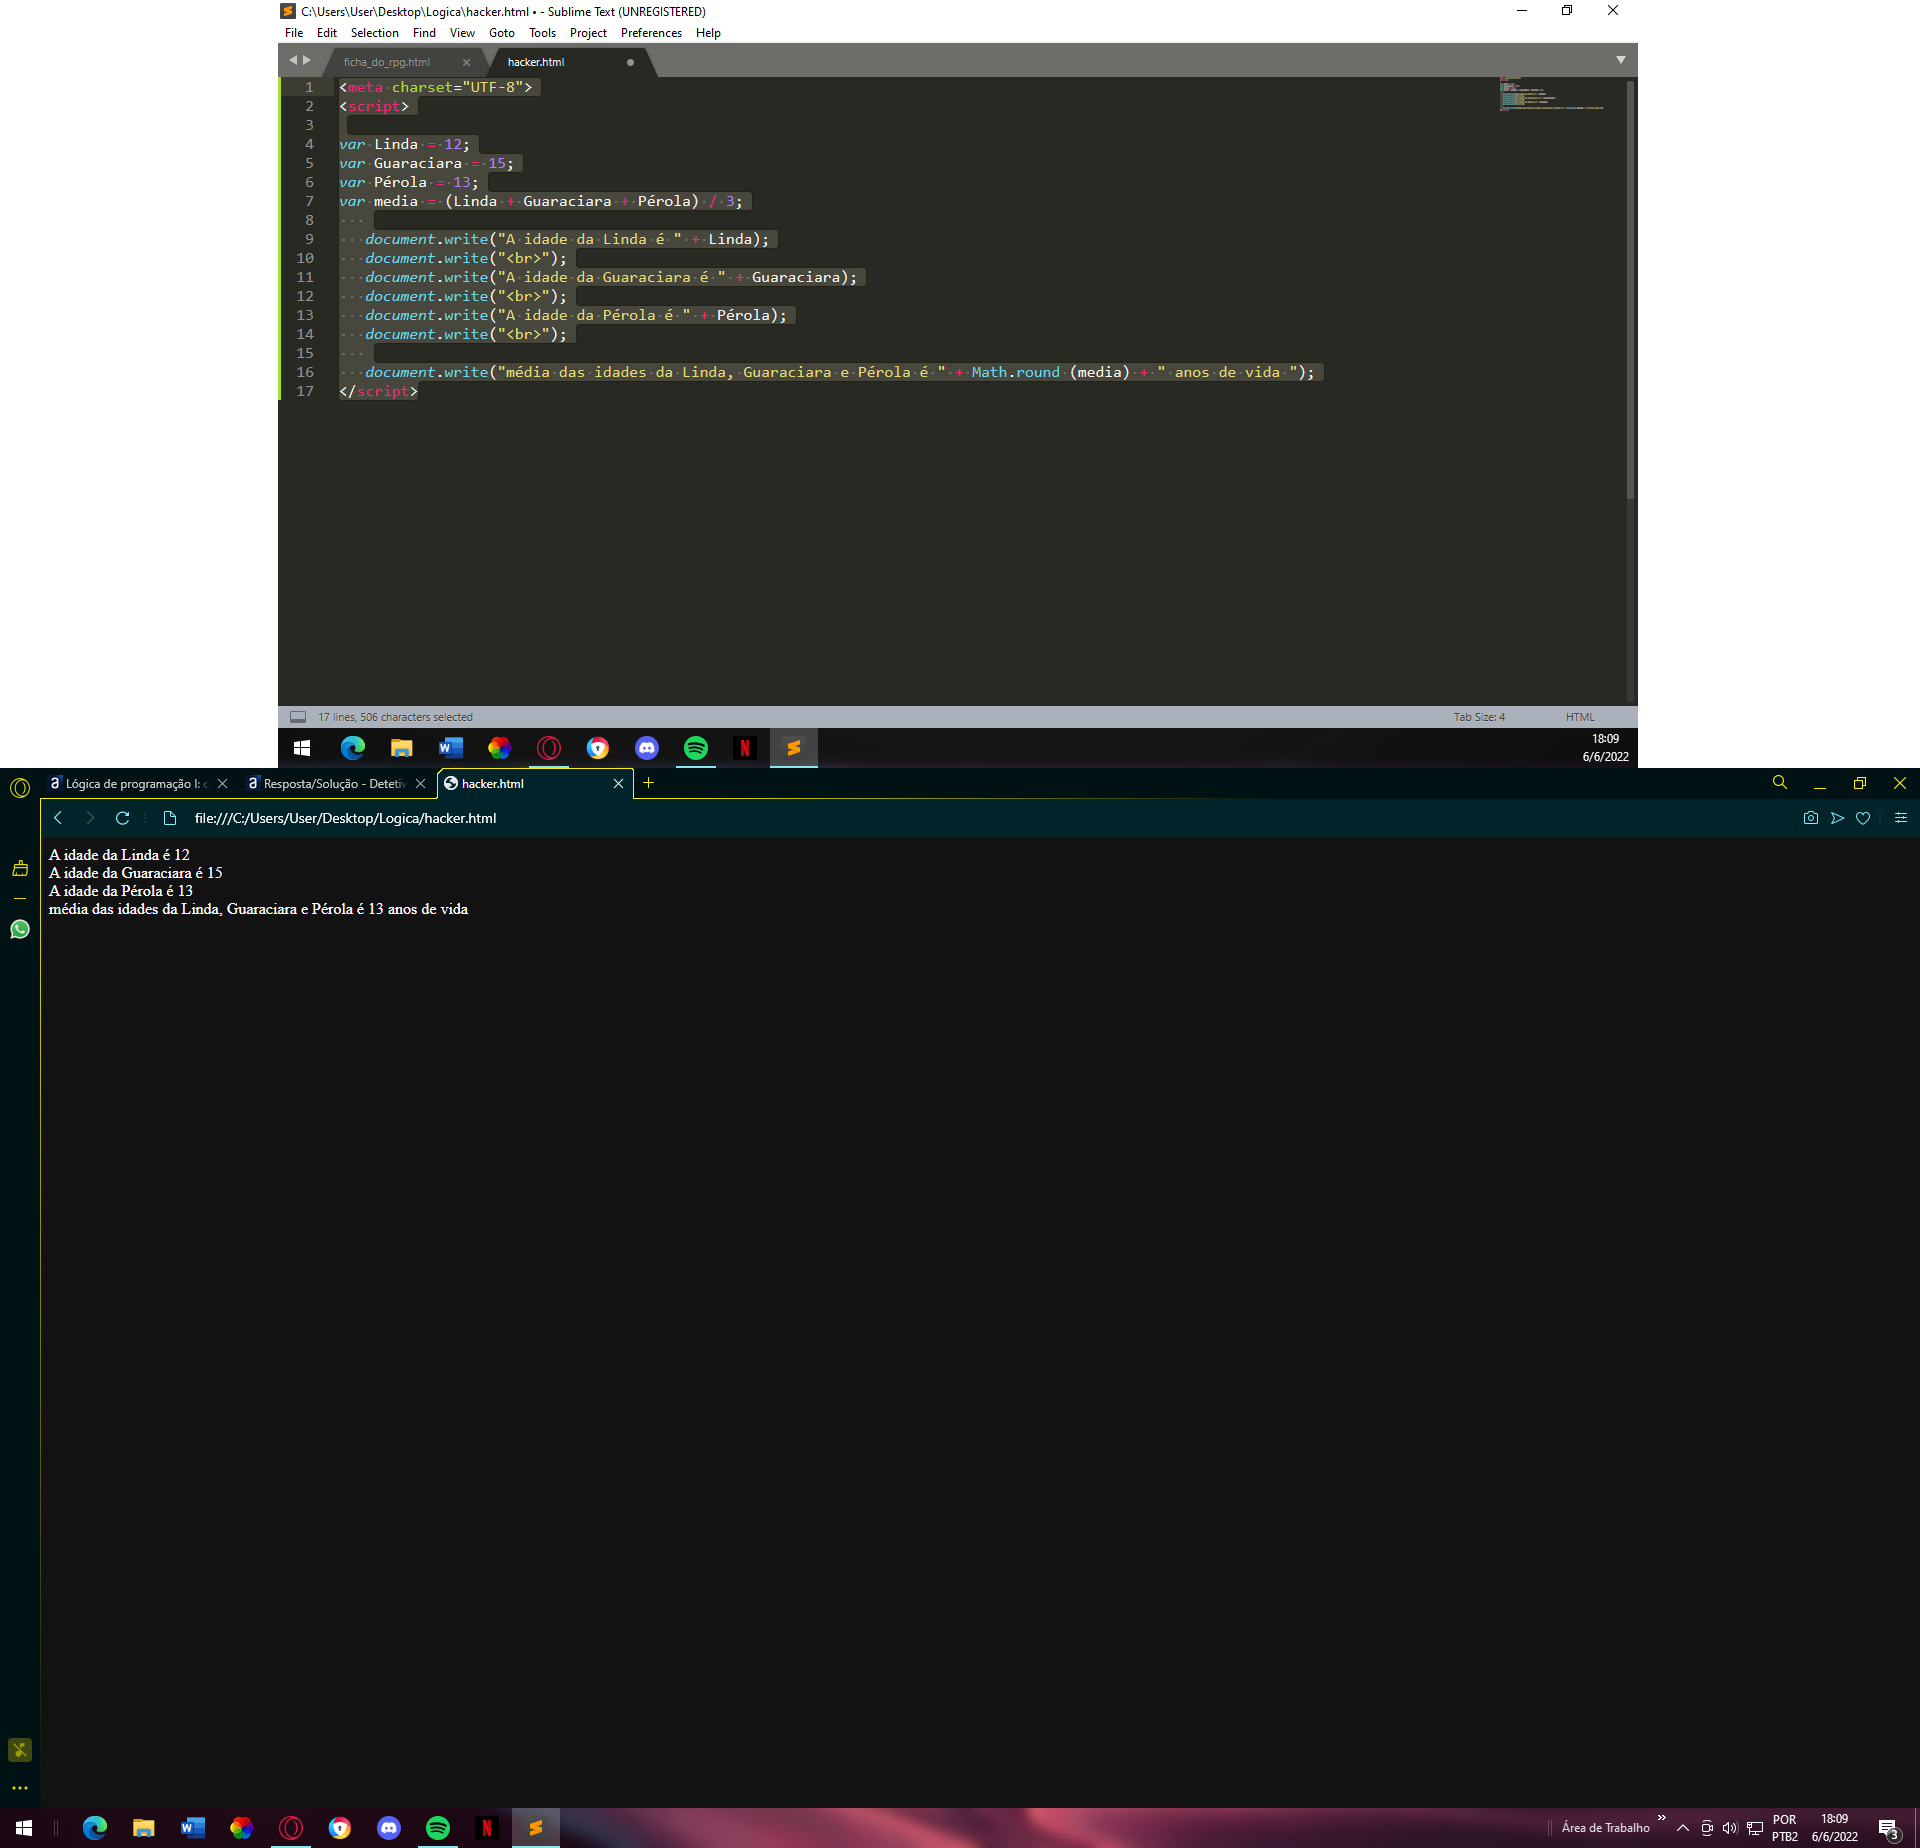This screenshot has width=1920, height=1848.
Task: Add page to bookmarks with heart icon
Action: tap(1863, 818)
